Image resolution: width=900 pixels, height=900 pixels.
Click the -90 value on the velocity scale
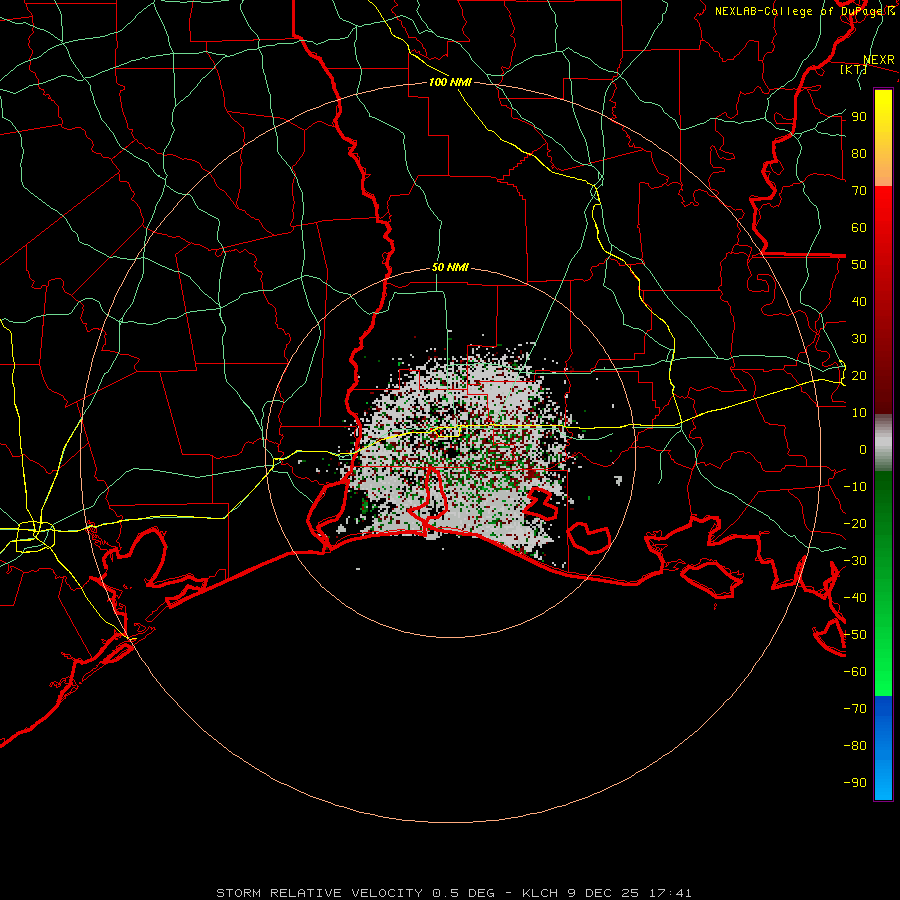click(x=855, y=783)
